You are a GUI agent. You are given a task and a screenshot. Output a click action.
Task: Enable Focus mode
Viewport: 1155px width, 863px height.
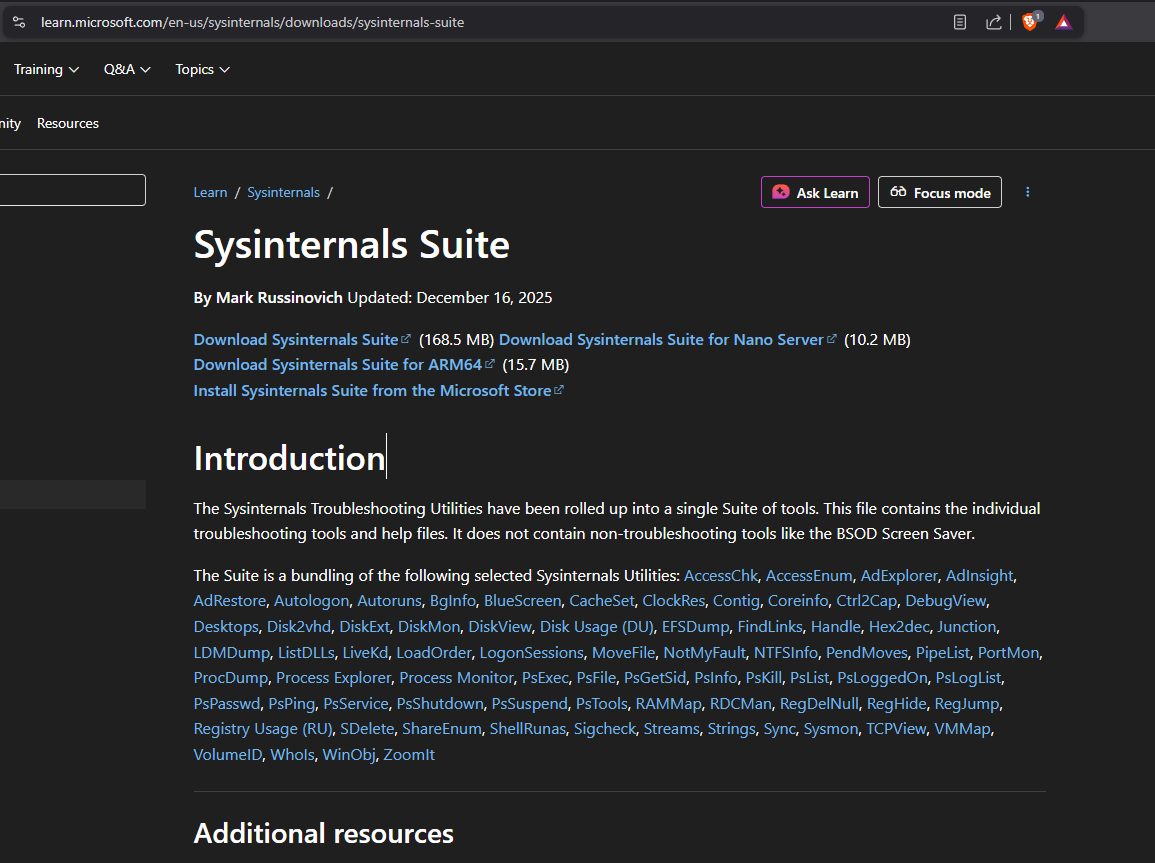tap(939, 192)
